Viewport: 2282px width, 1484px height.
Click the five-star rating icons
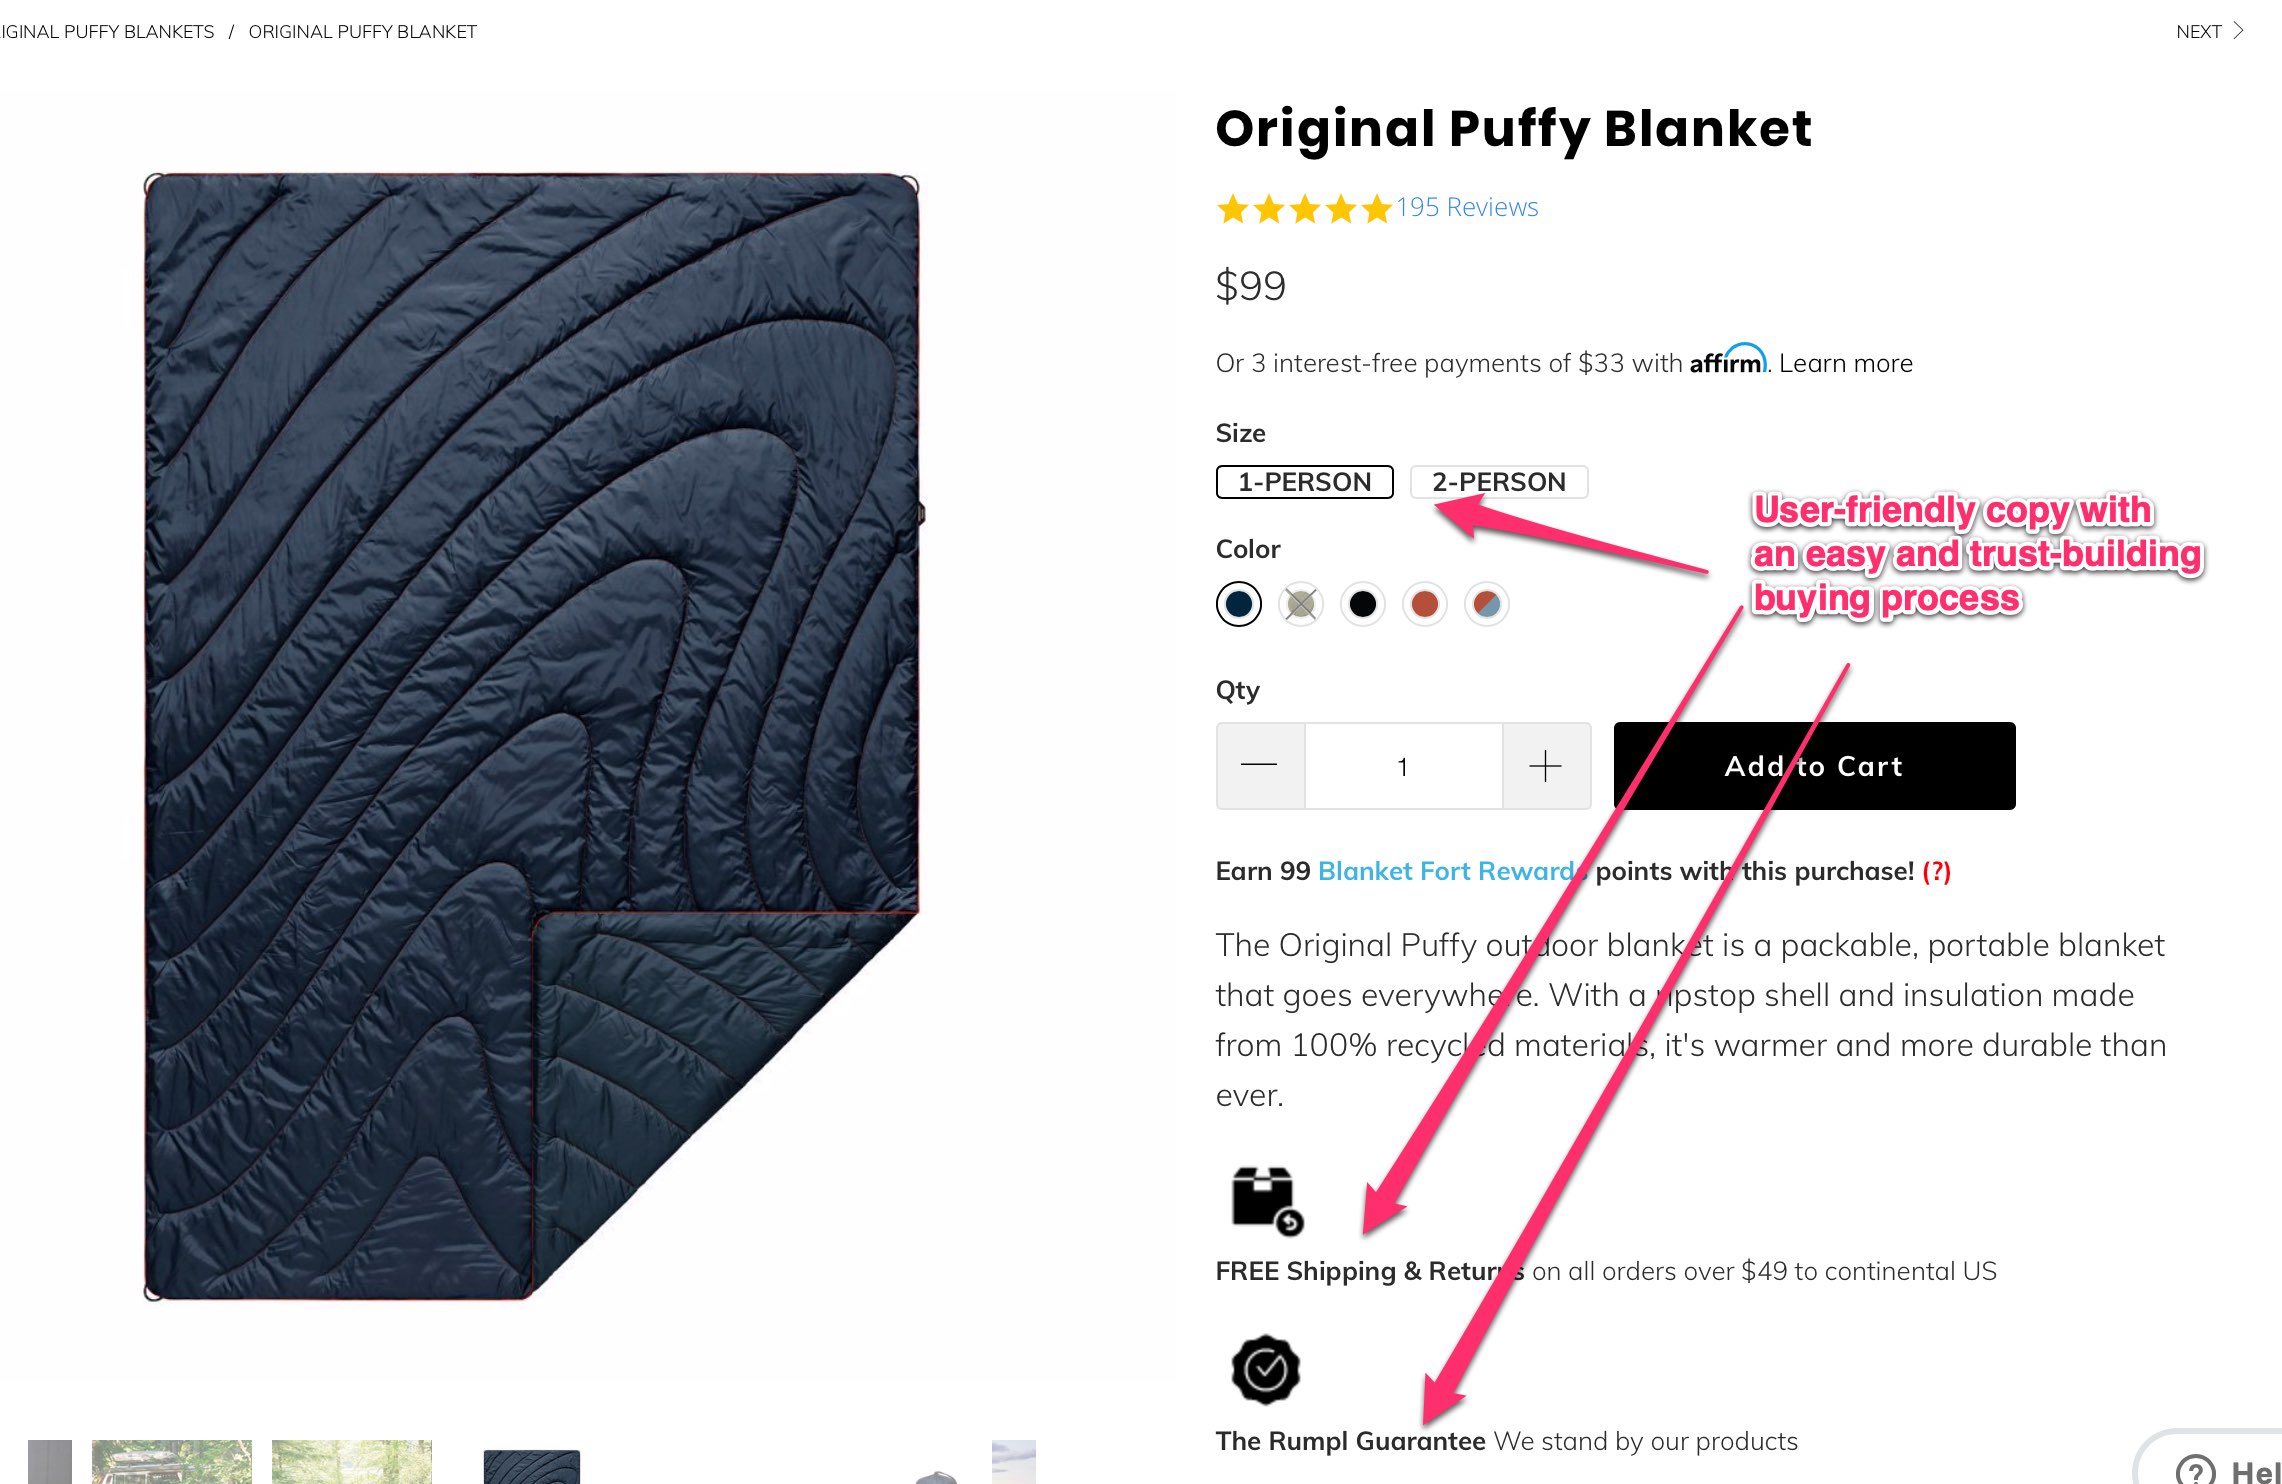1304,209
